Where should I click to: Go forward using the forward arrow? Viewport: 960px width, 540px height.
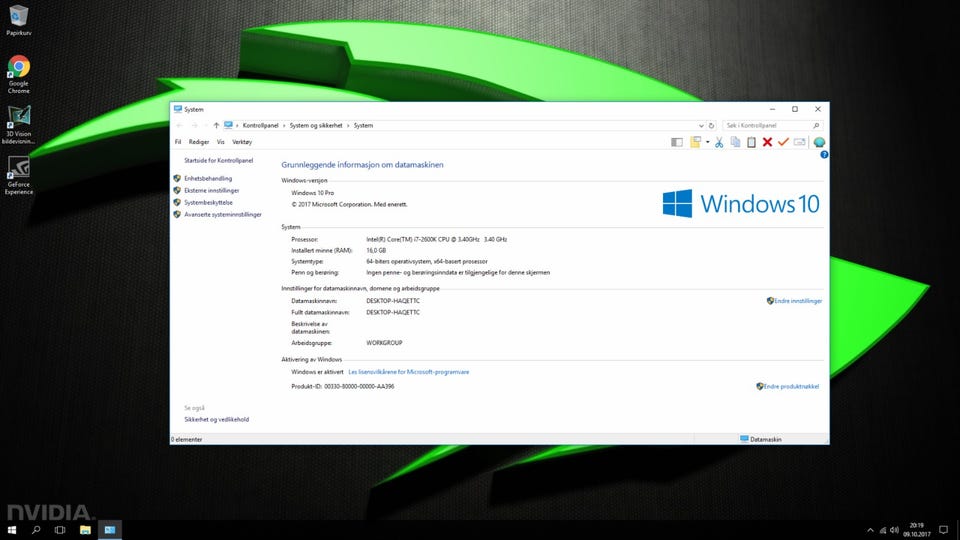(x=194, y=126)
